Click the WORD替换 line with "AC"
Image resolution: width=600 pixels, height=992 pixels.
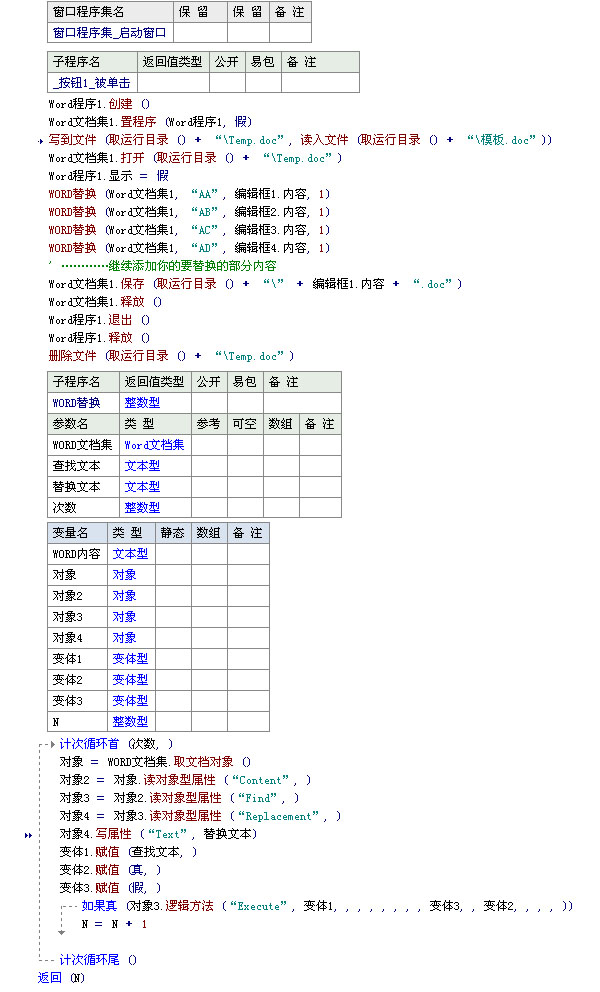click(189, 230)
